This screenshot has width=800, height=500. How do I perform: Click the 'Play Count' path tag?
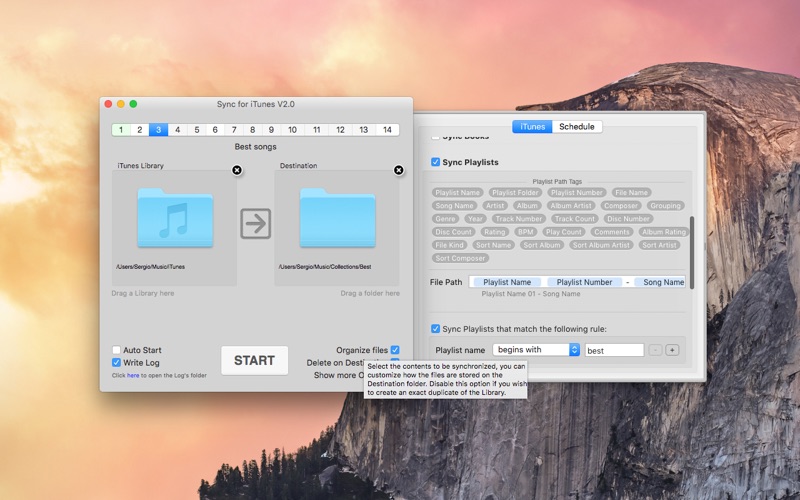(x=563, y=232)
